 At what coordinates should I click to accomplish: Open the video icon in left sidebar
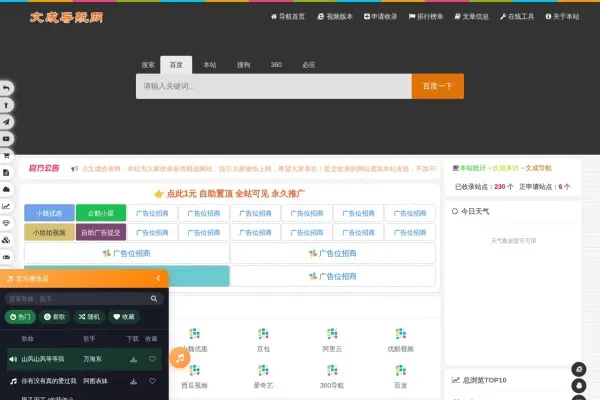6,139
